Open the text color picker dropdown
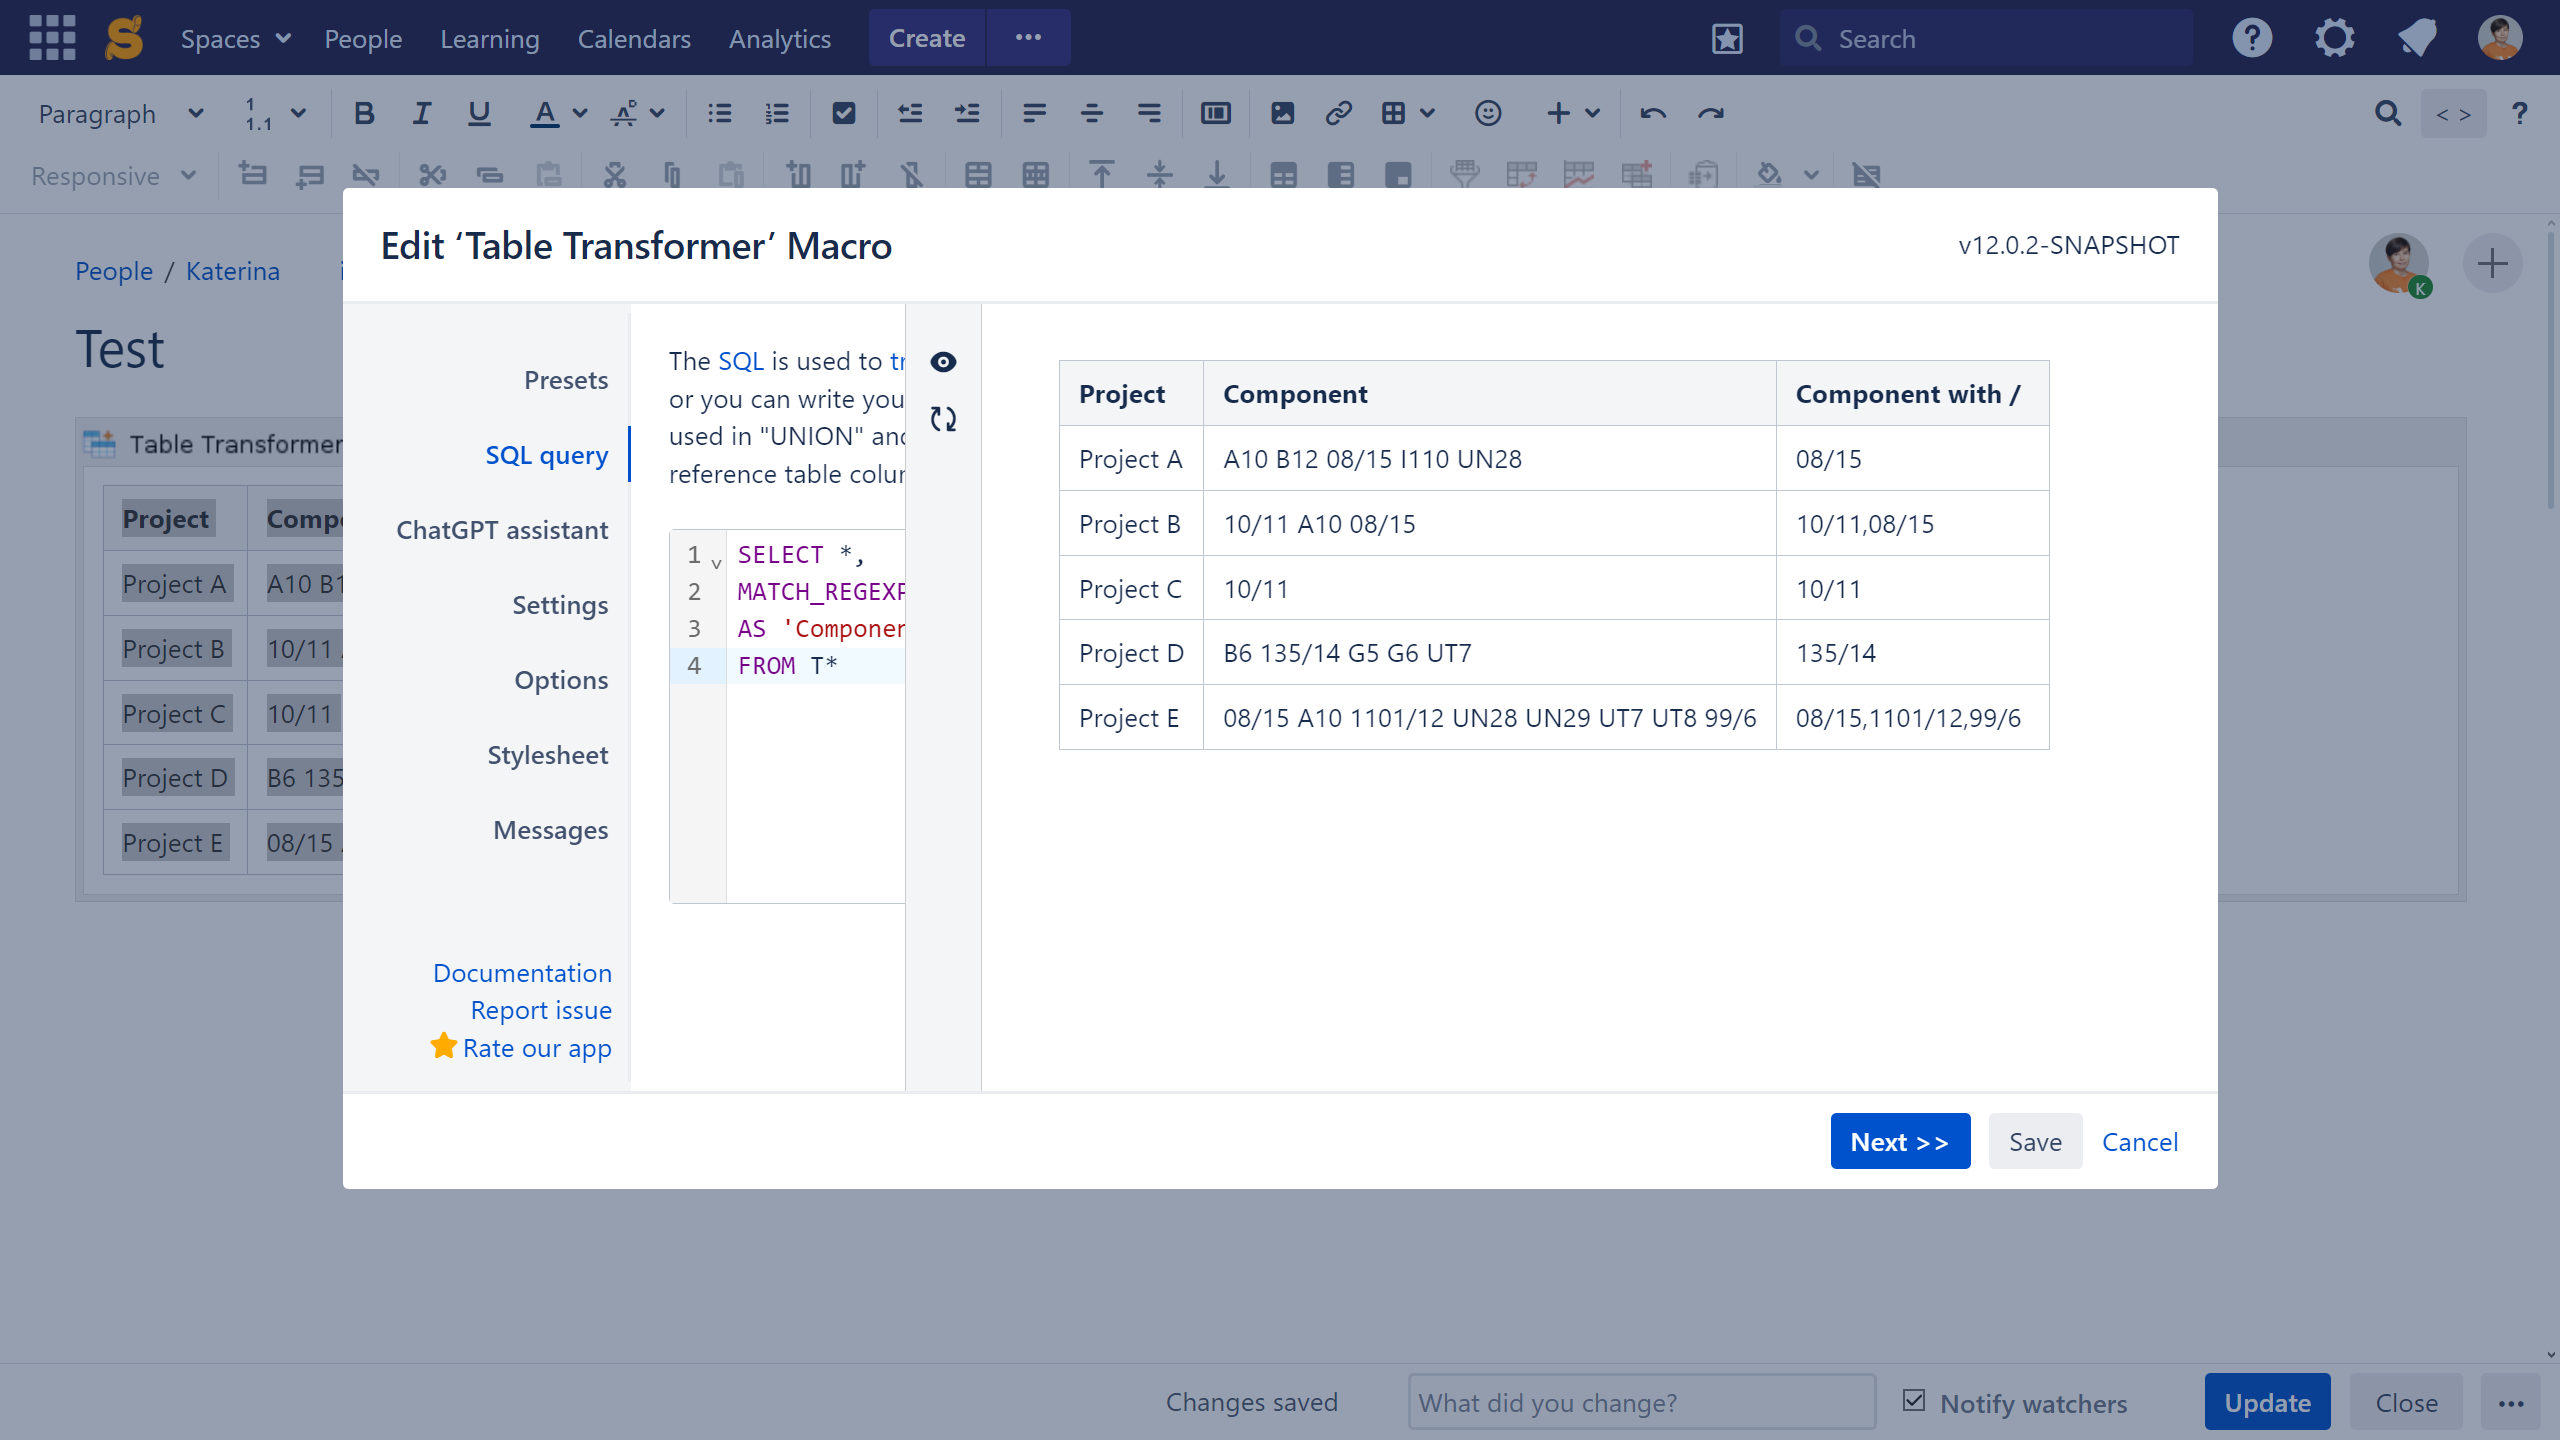 tap(579, 113)
